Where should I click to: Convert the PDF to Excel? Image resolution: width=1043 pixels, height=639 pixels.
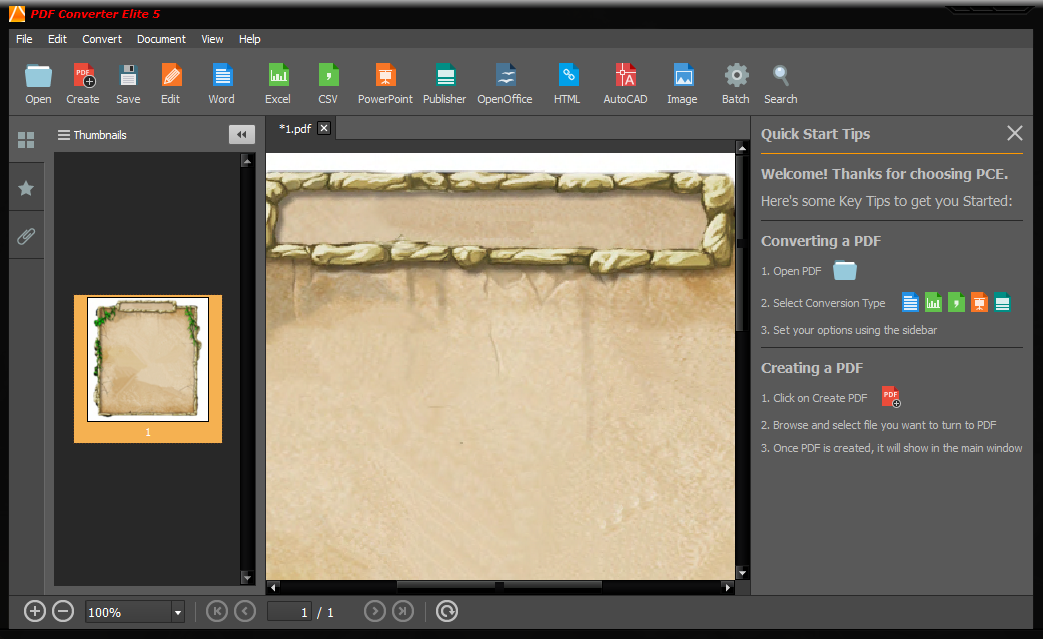(x=278, y=84)
